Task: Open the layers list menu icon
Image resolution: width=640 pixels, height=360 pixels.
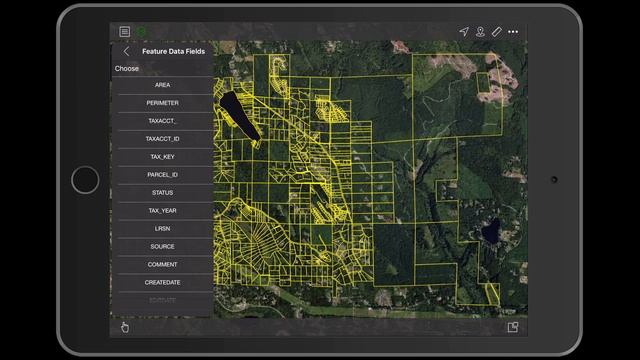Action: (x=124, y=31)
